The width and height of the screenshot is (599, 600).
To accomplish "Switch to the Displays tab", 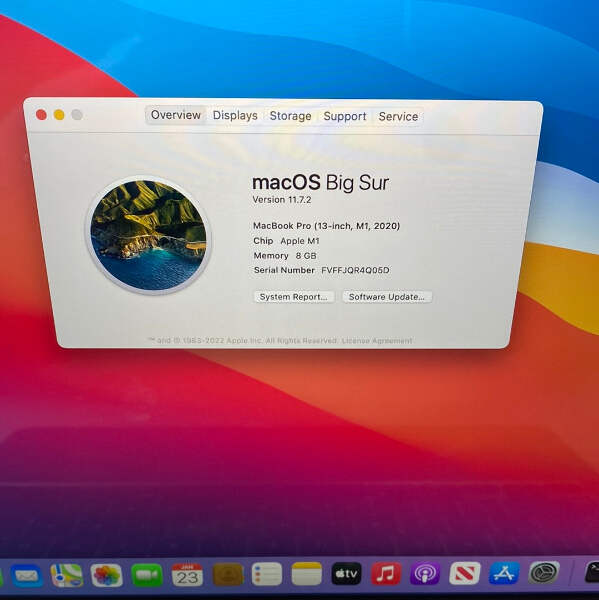I will (235, 115).
